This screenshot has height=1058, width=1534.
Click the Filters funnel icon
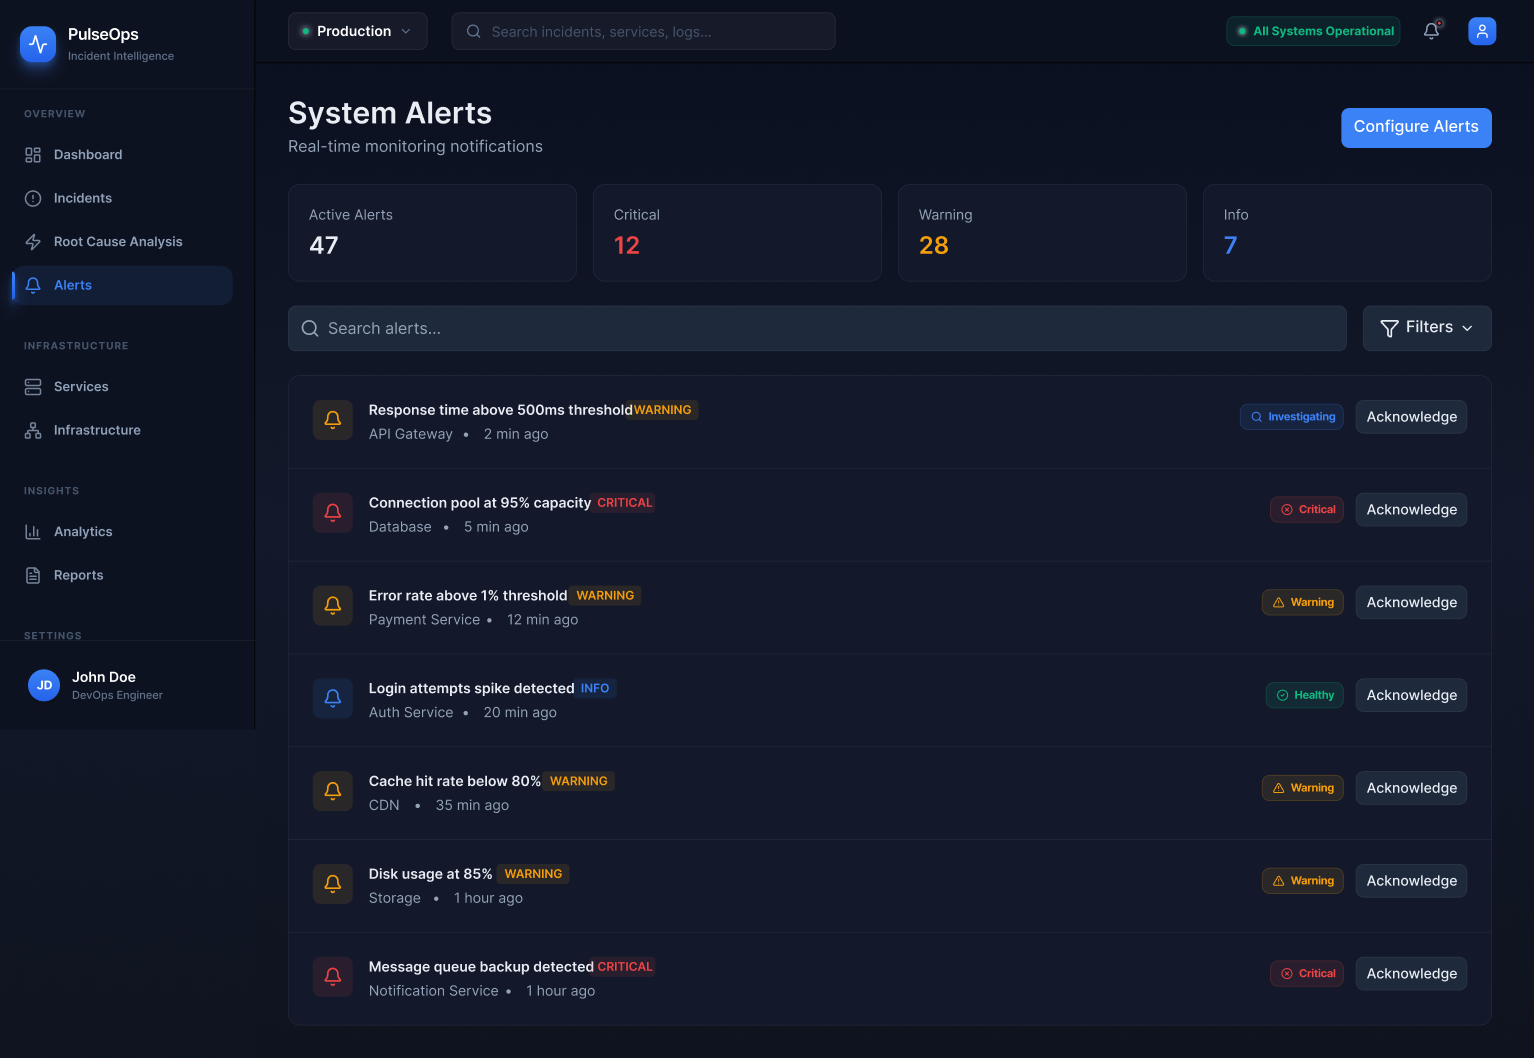tap(1389, 328)
